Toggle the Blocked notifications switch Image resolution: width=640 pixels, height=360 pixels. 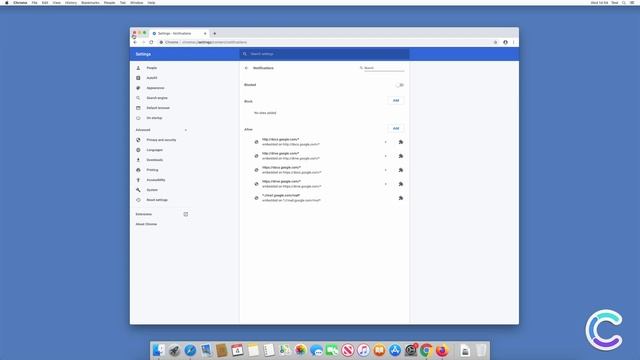(400, 85)
